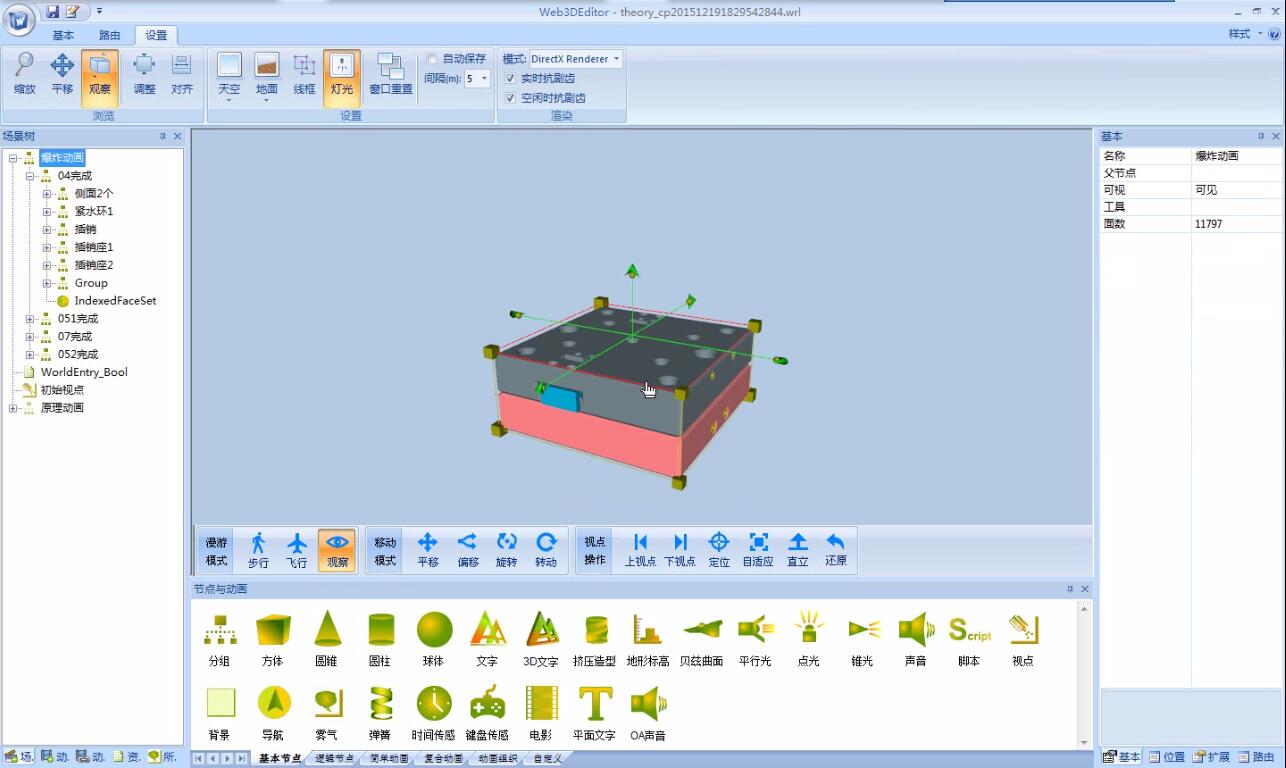Select the 飞行 fly navigation mode
Screen dimensions: 1286x768
[297, 550]
